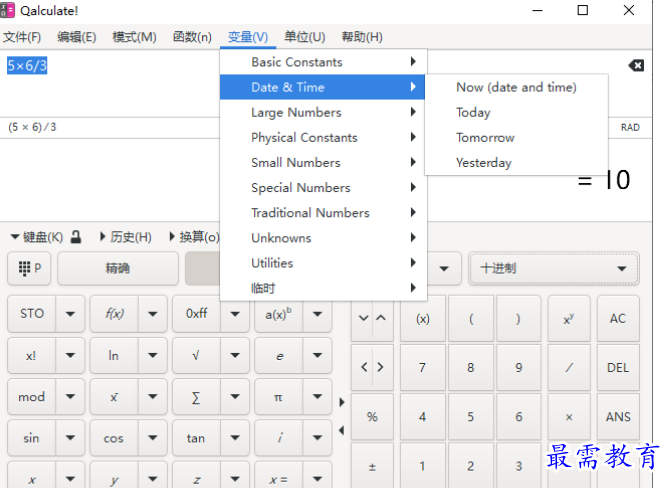Move cursor right with the > arrow key
The height and width of the screenshot is (488, 668).
380,367
